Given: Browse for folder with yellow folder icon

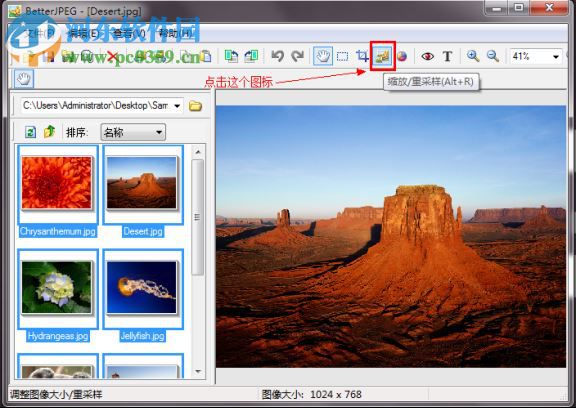Looking at the screenshot, I should [195, 106].
